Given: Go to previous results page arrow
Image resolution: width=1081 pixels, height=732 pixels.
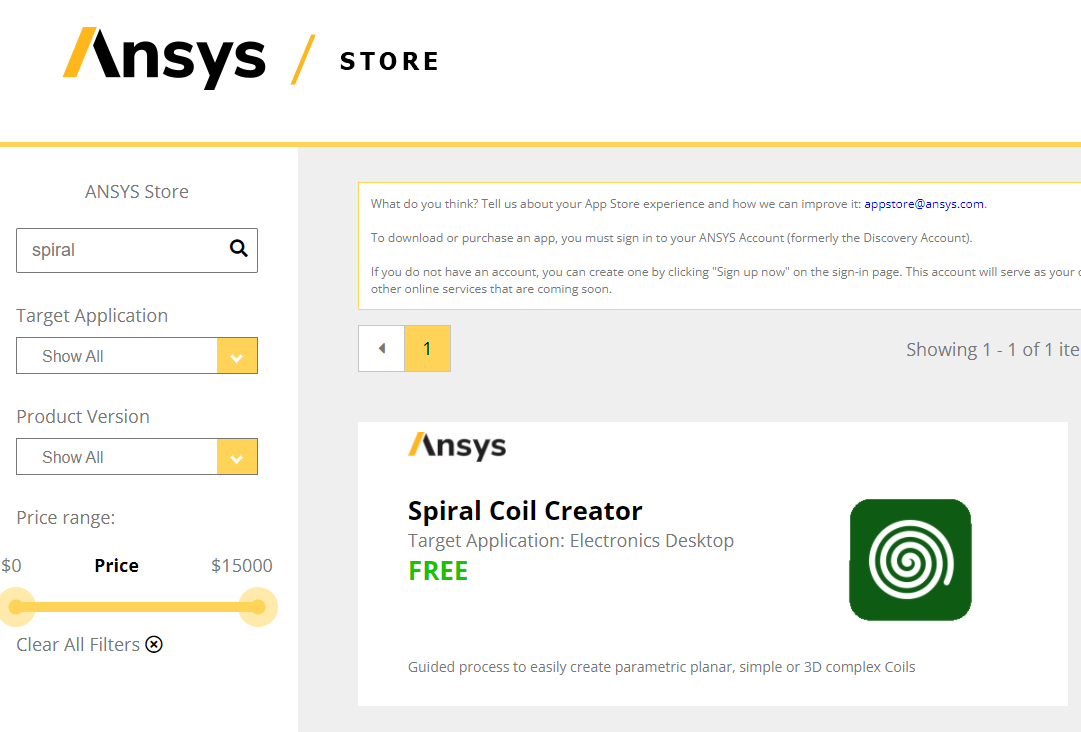Looking at the screenshot, I should (381, 349).
